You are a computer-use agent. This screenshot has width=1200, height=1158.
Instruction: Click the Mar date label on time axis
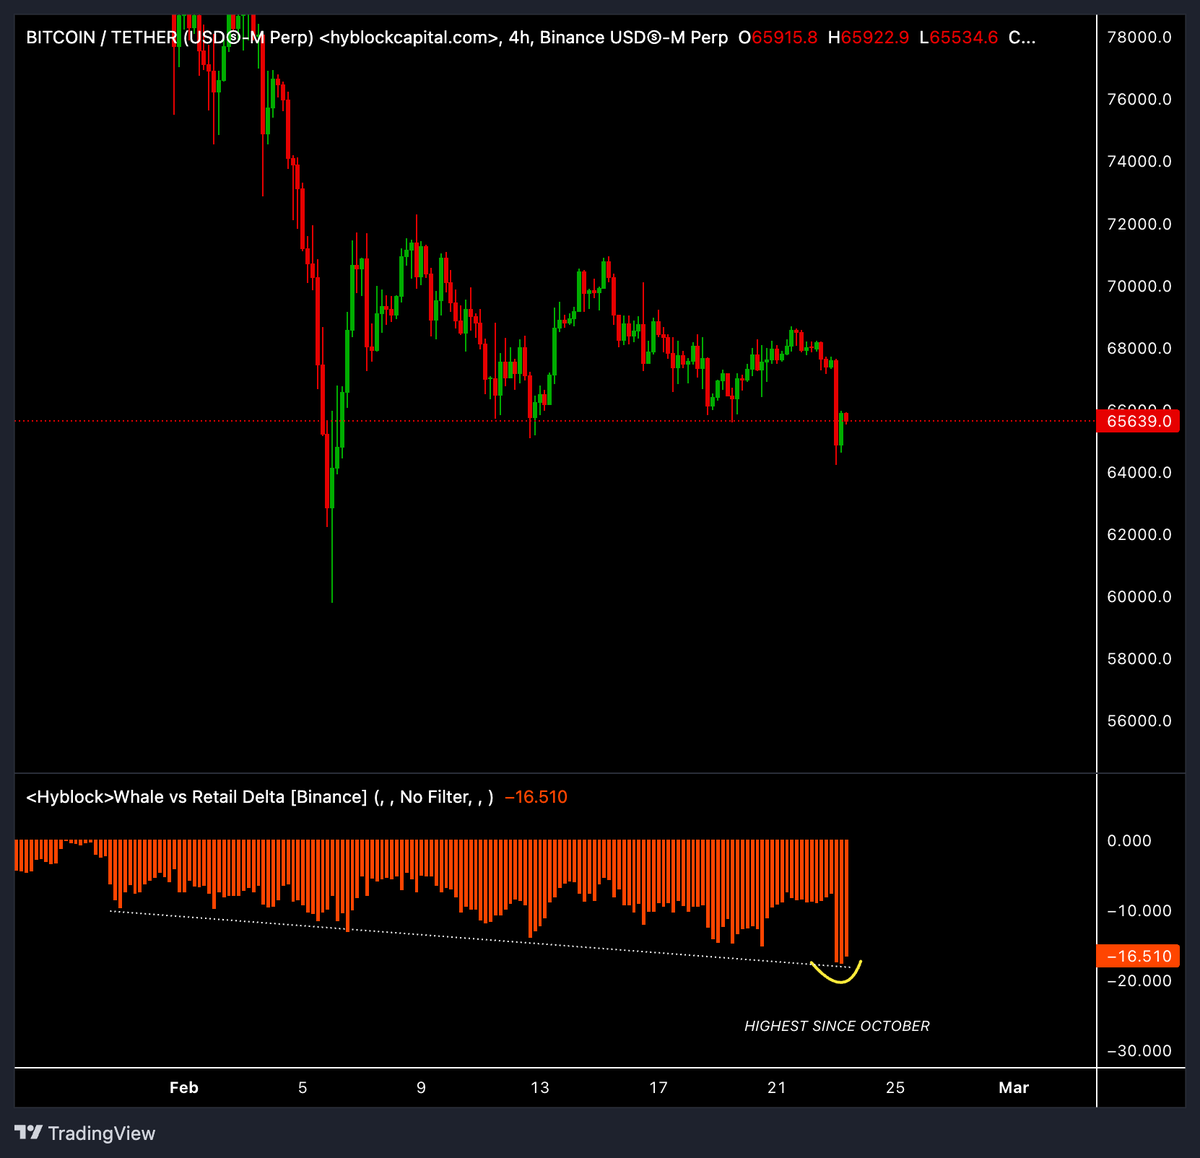click(x=1013, y=1087)
